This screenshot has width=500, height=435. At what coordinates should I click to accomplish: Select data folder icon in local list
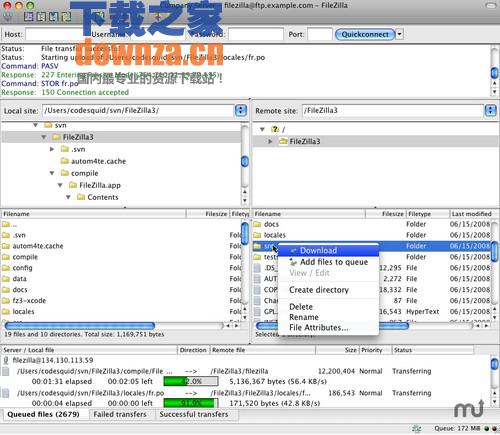point(6,279)
